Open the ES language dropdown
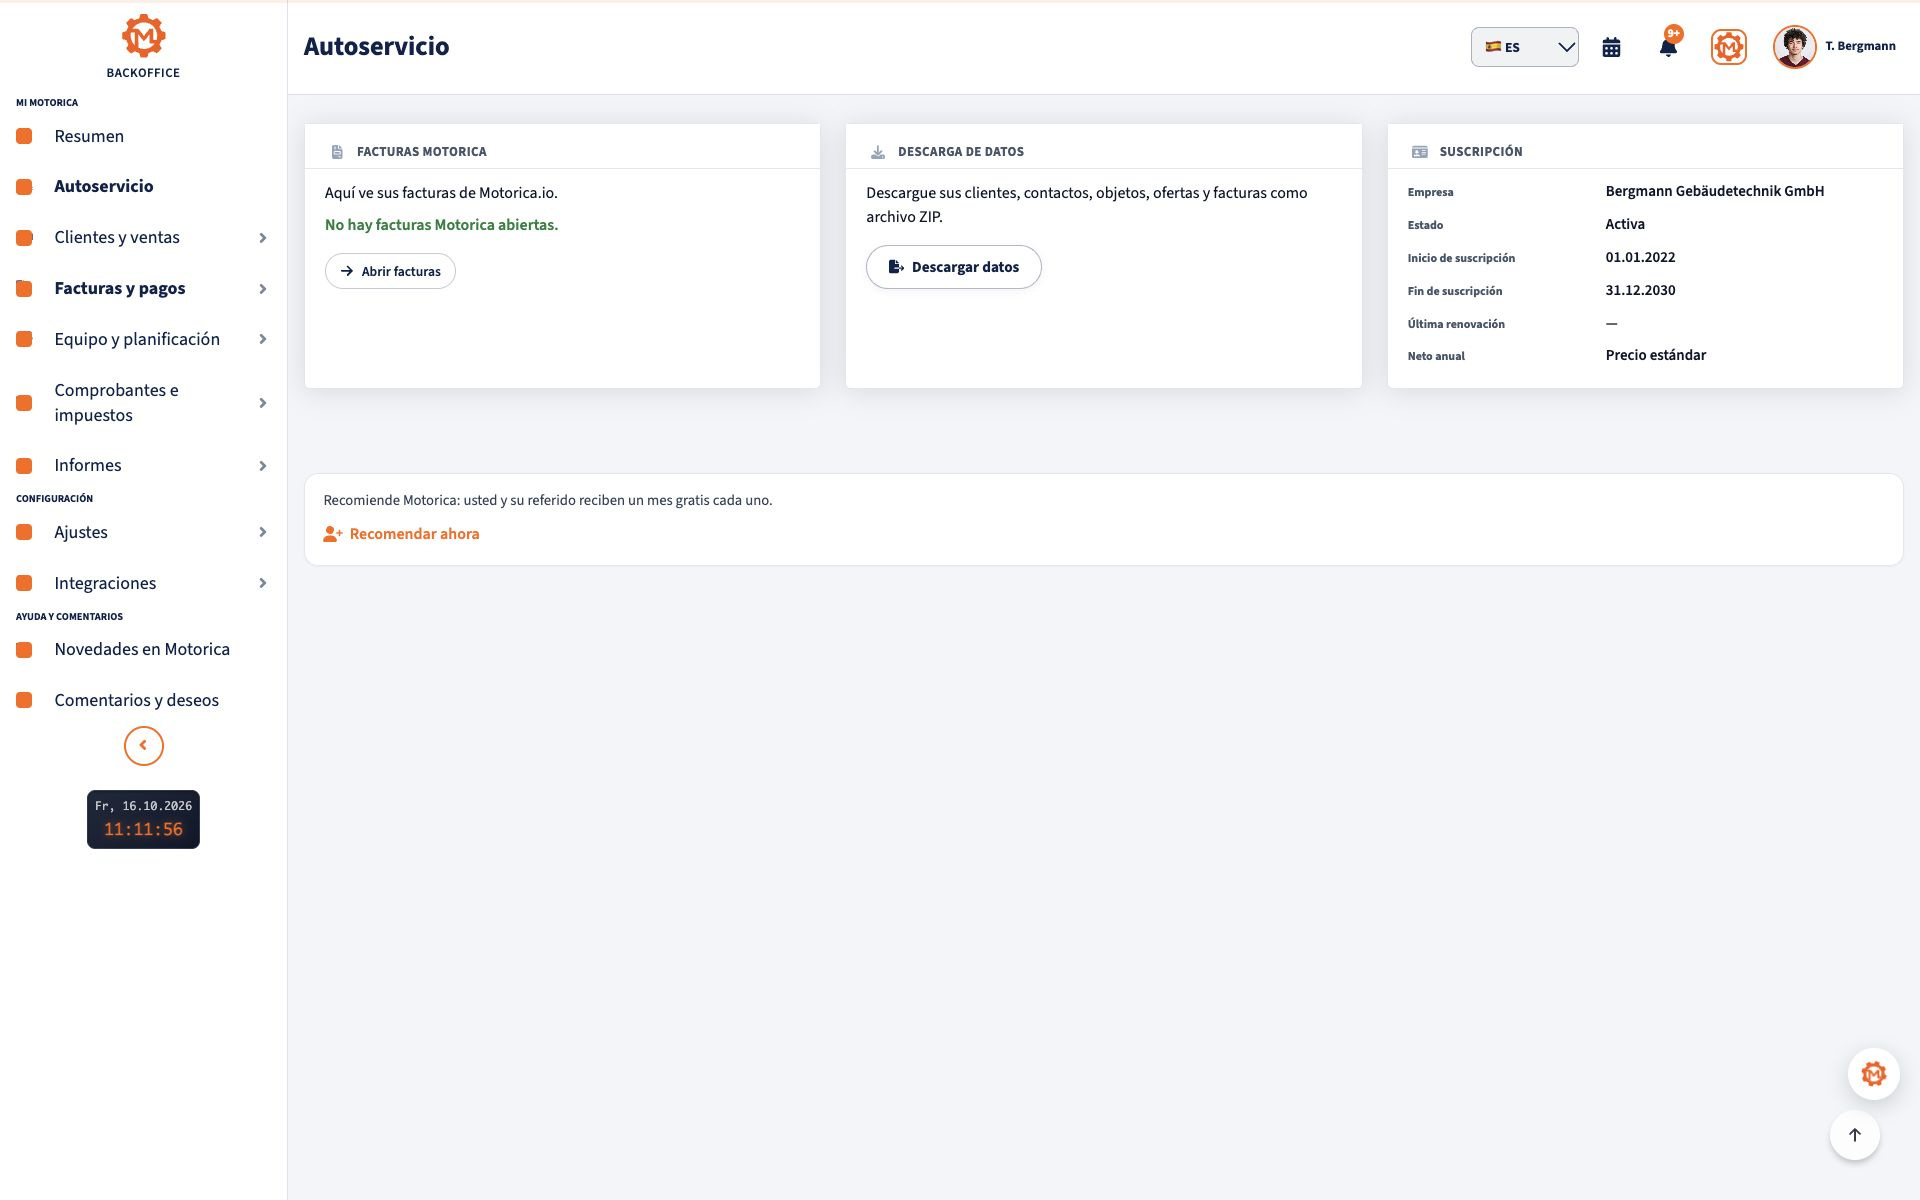The height and width of the screenshot is (1200, 1920). 1524,47
